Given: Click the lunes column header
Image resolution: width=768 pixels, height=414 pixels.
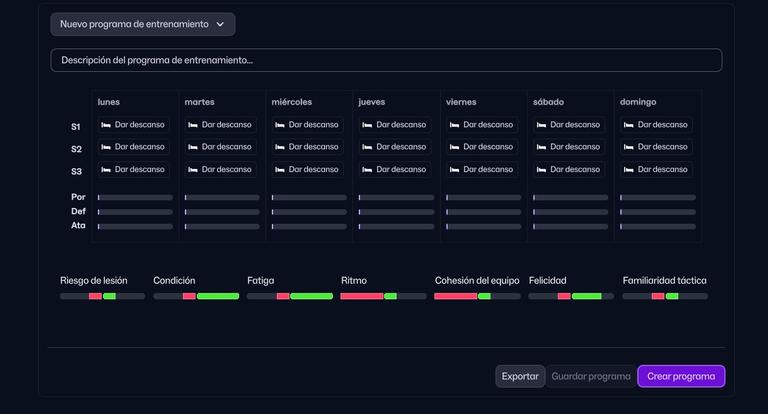Looking at the screenshot, I should click(108, 102).
